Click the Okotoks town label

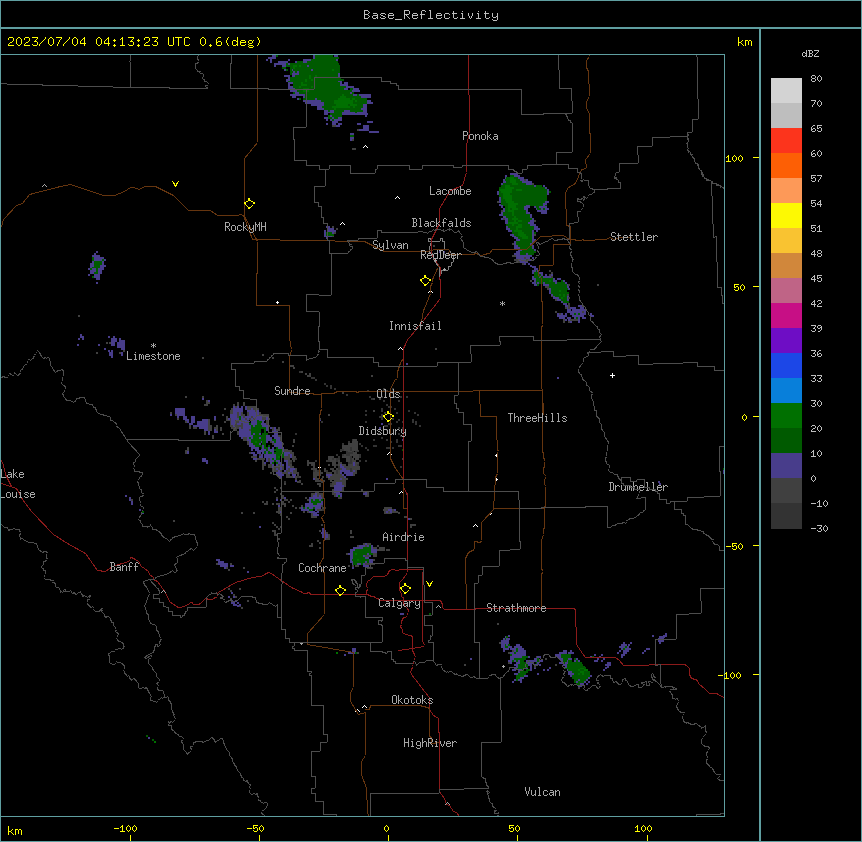(412, 700)
